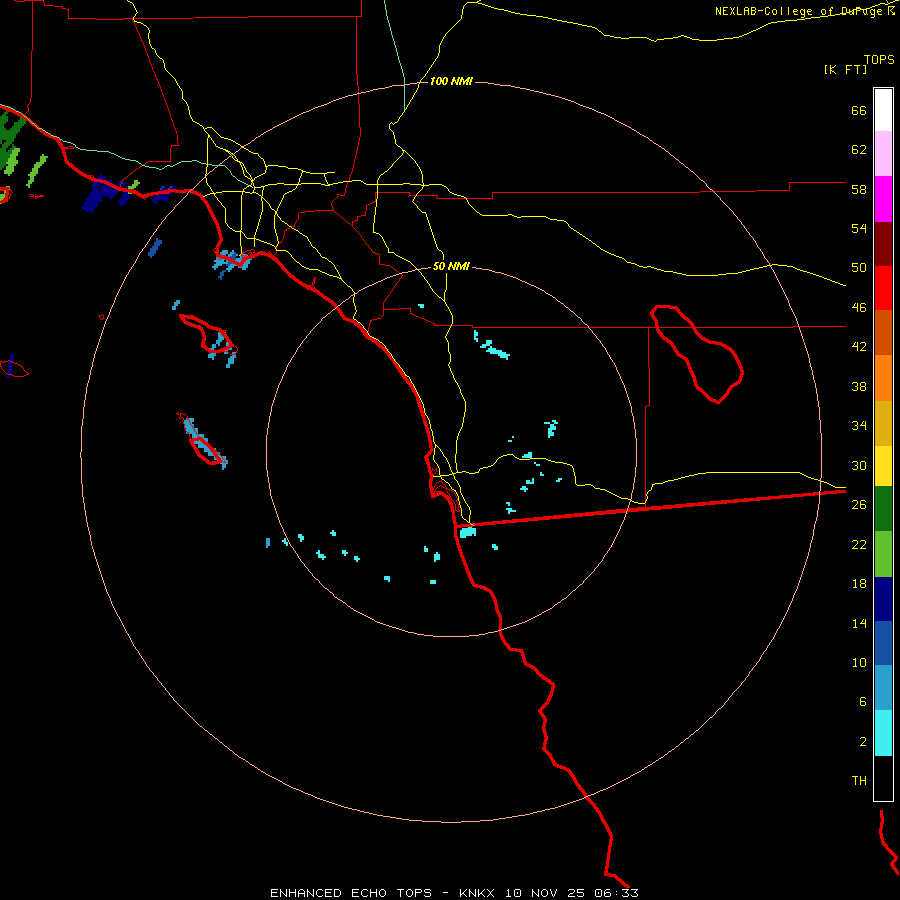900x900 pixels.
Task: Click the bright red swatch beside 50
Action: [883, 288]
